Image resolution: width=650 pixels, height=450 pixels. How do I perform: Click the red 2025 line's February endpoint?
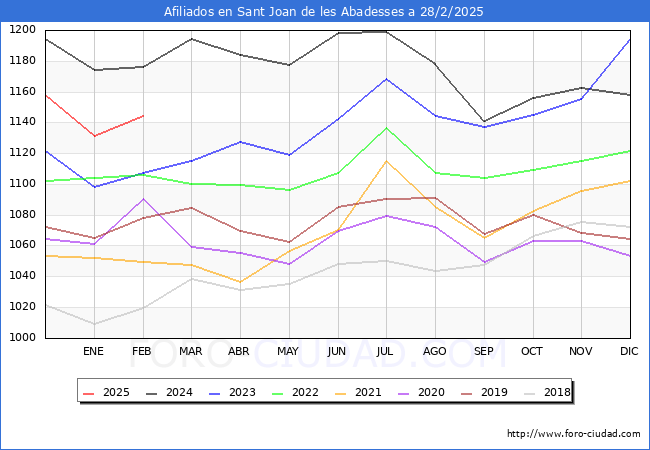143,116
